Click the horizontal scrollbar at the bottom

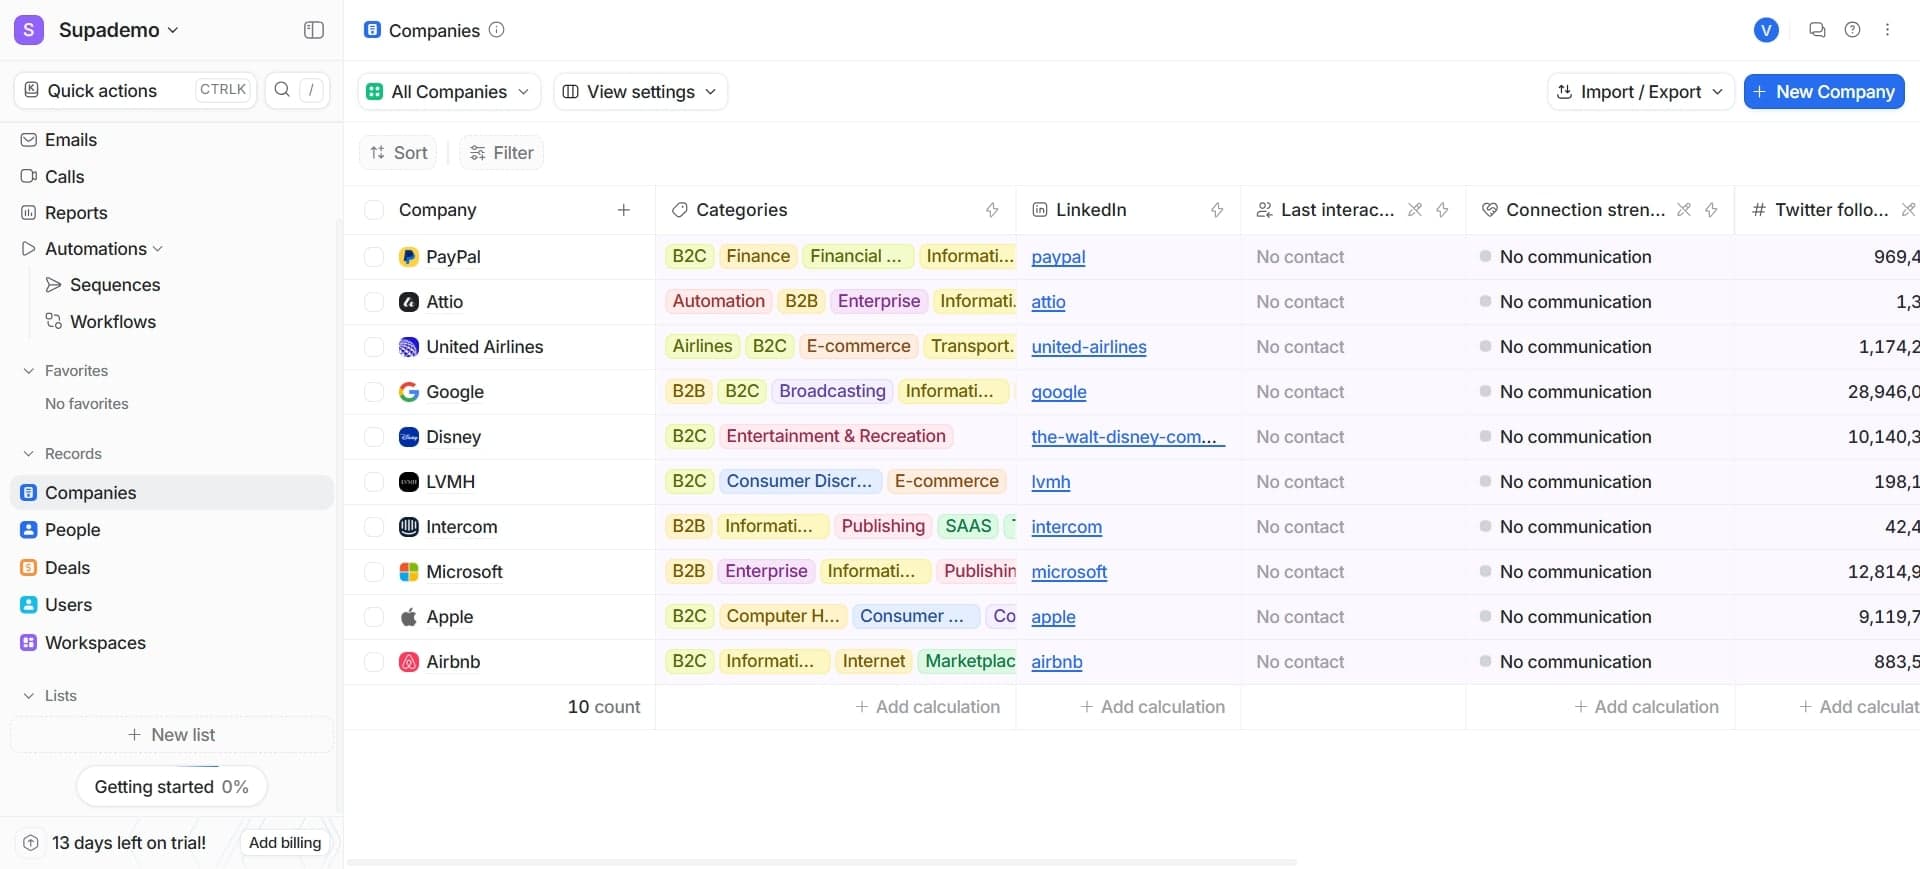[822, 862]
